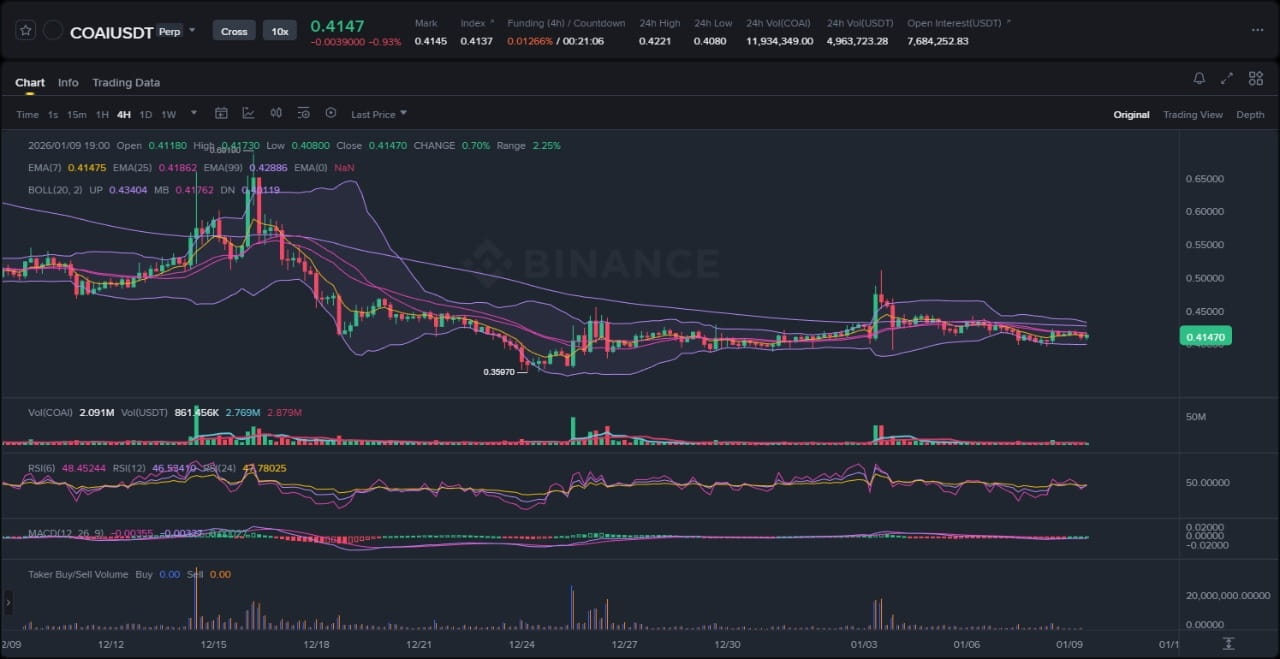Screen dimensions: 1280x659
Task: Click the scroll-to-latest icon at bottom right
Action: click(1228, 643)
